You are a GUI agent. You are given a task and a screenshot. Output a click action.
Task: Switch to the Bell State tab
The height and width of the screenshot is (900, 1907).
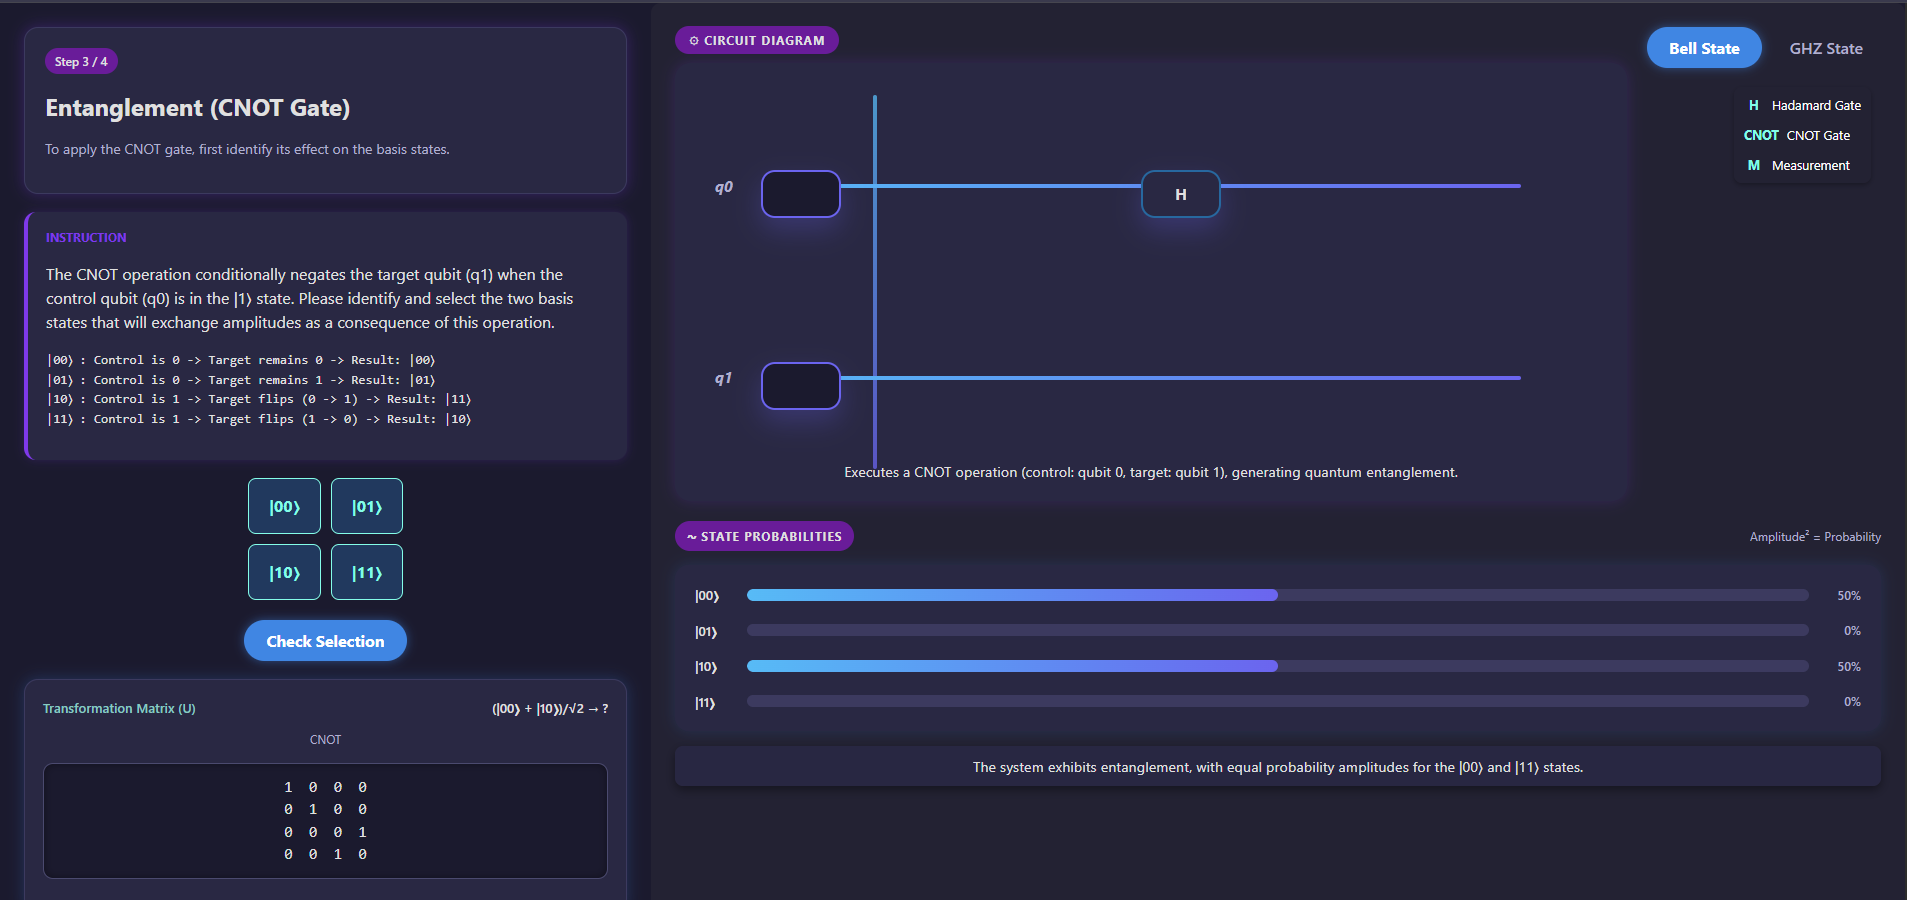point(1703,48)
